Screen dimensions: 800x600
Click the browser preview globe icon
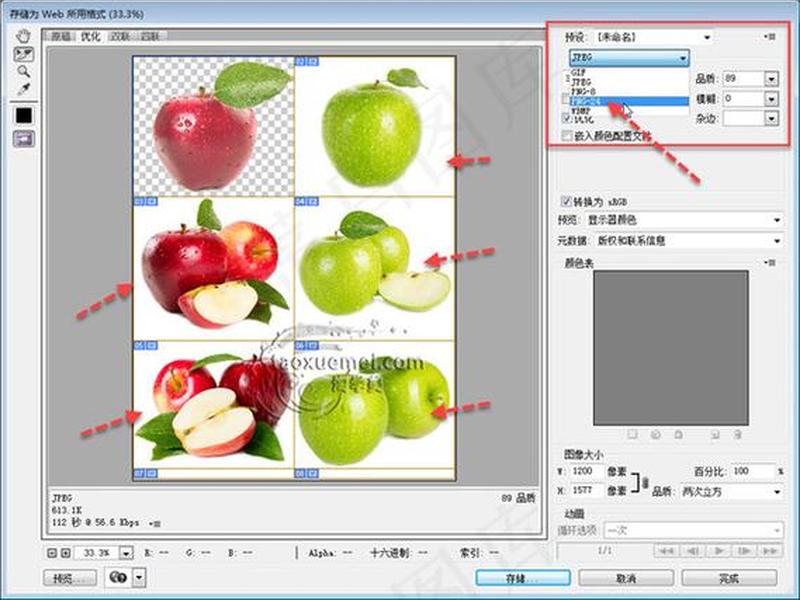click(118, 578)
